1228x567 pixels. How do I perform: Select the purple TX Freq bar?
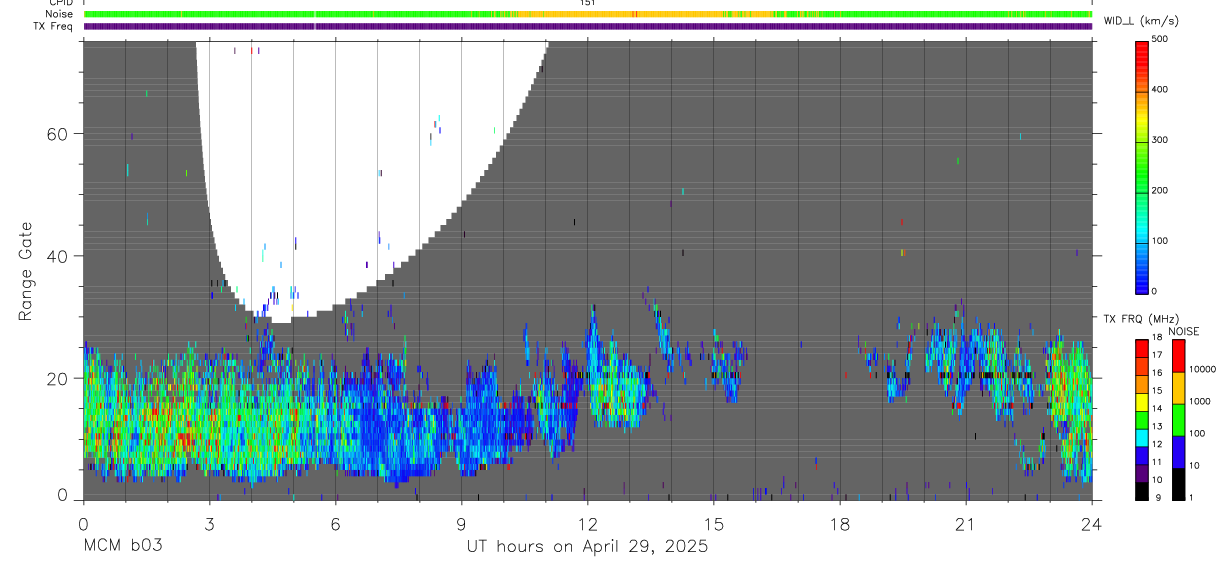(x=588, y=26)
